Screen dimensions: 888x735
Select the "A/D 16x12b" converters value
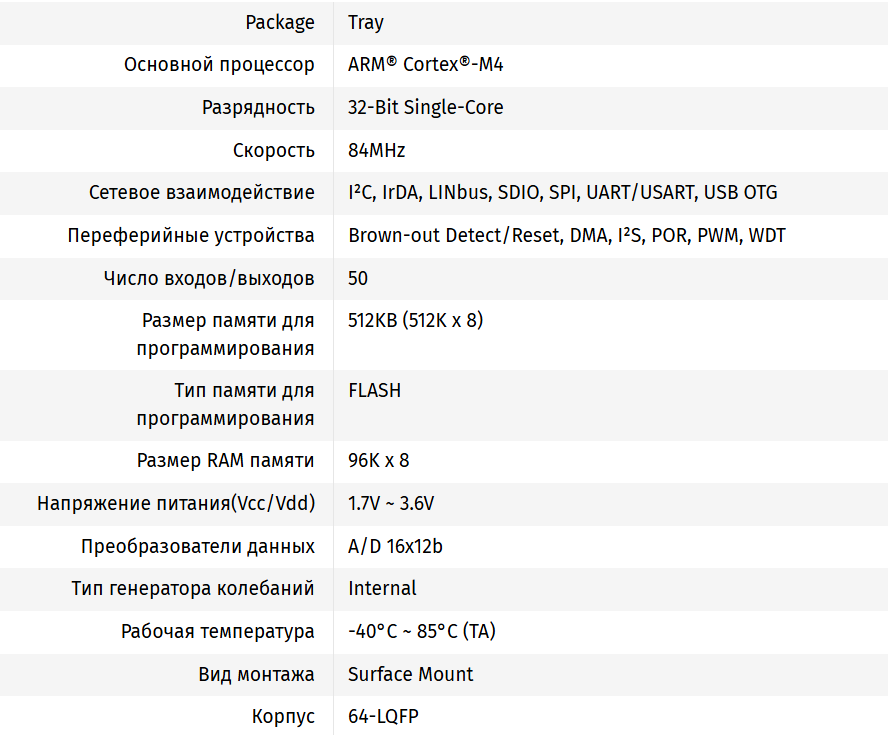[396, 547]
